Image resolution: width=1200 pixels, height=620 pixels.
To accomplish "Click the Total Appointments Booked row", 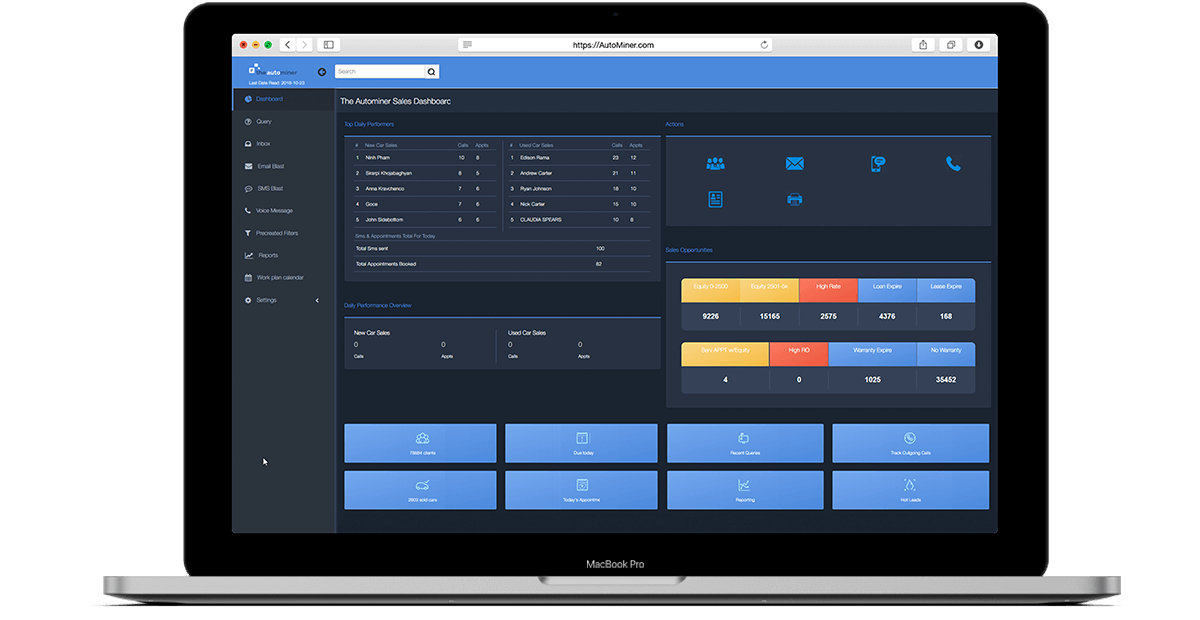I will tap(502, 264).
